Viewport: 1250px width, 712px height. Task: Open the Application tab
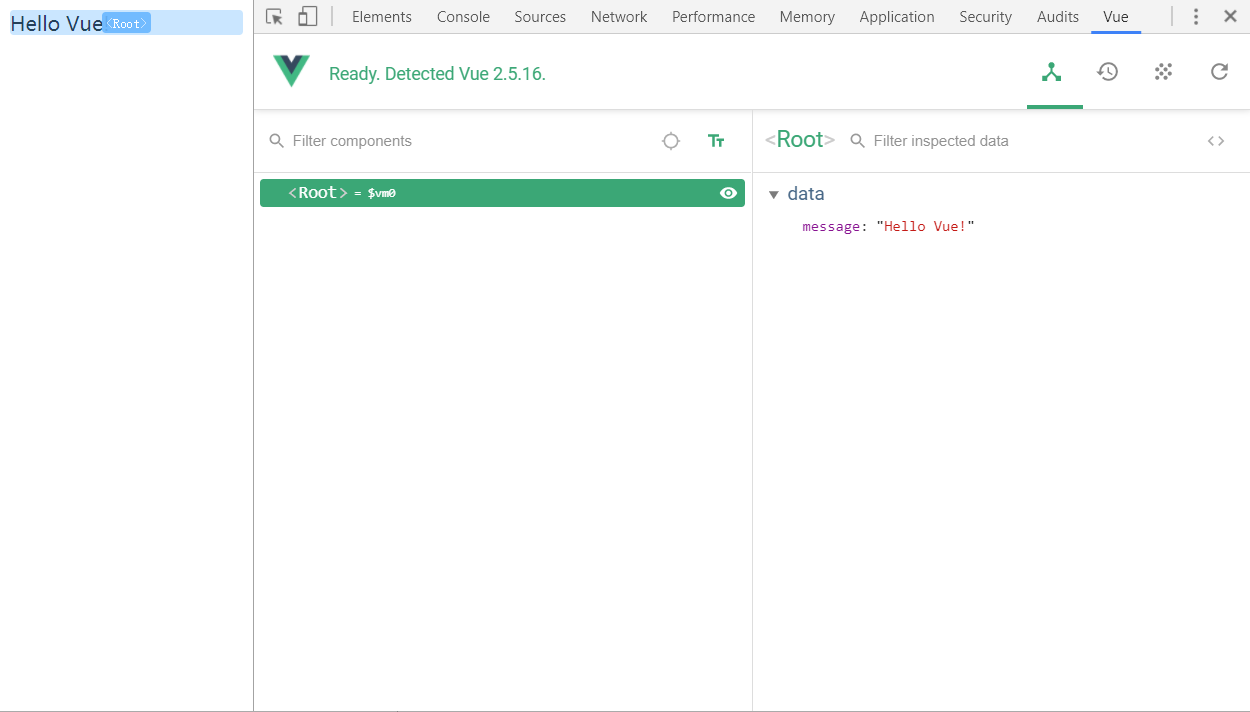coord(897,17)
